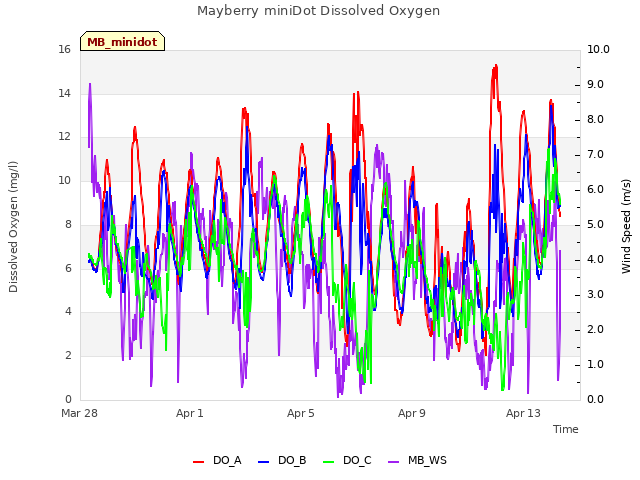Click the 7.0 value on wind speed axis
Viewport: 640px width, 480px height.
coord(596,155)
